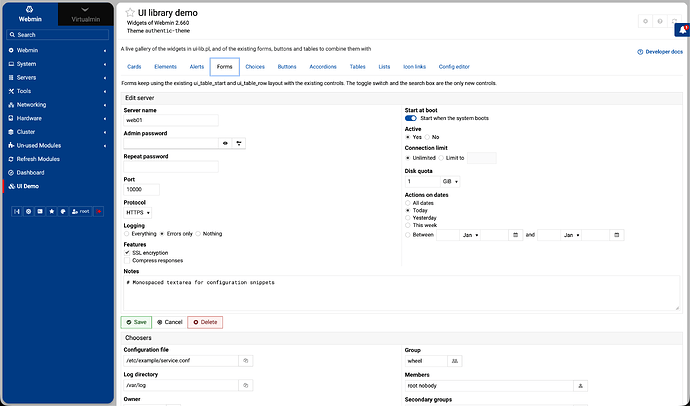
Task: Open the Developer docs link
Action: coord(660,52)
